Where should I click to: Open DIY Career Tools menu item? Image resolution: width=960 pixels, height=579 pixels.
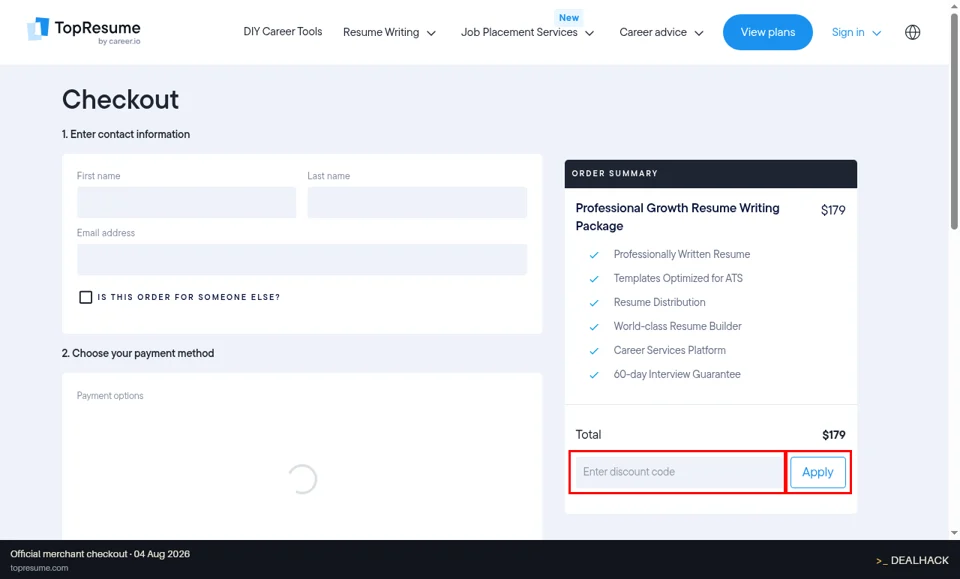coord(283,31)
